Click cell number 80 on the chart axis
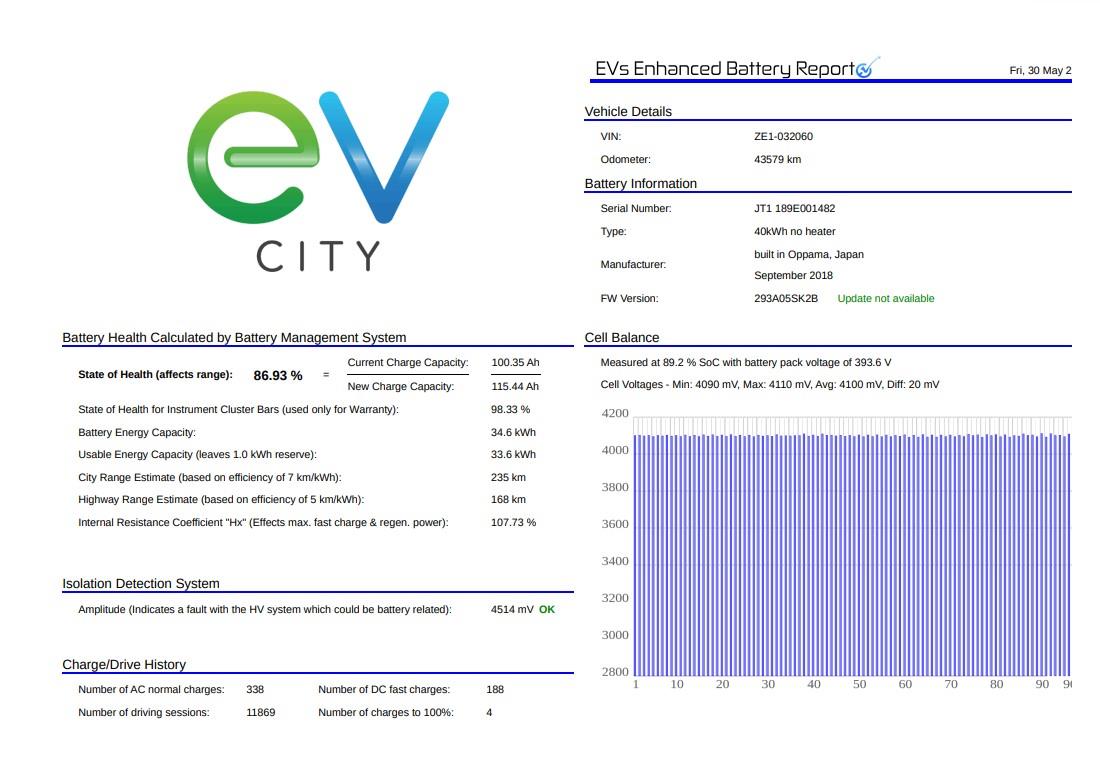This screenshot has height=775, width=1100. 996,684
